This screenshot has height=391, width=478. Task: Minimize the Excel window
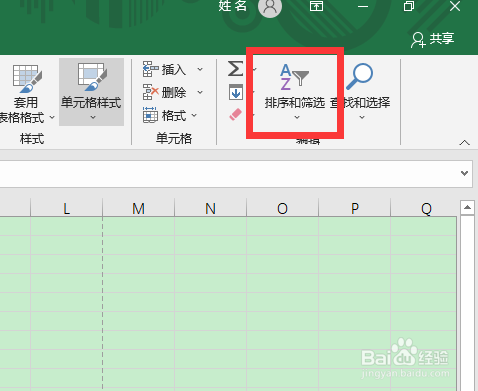(363, 6)
